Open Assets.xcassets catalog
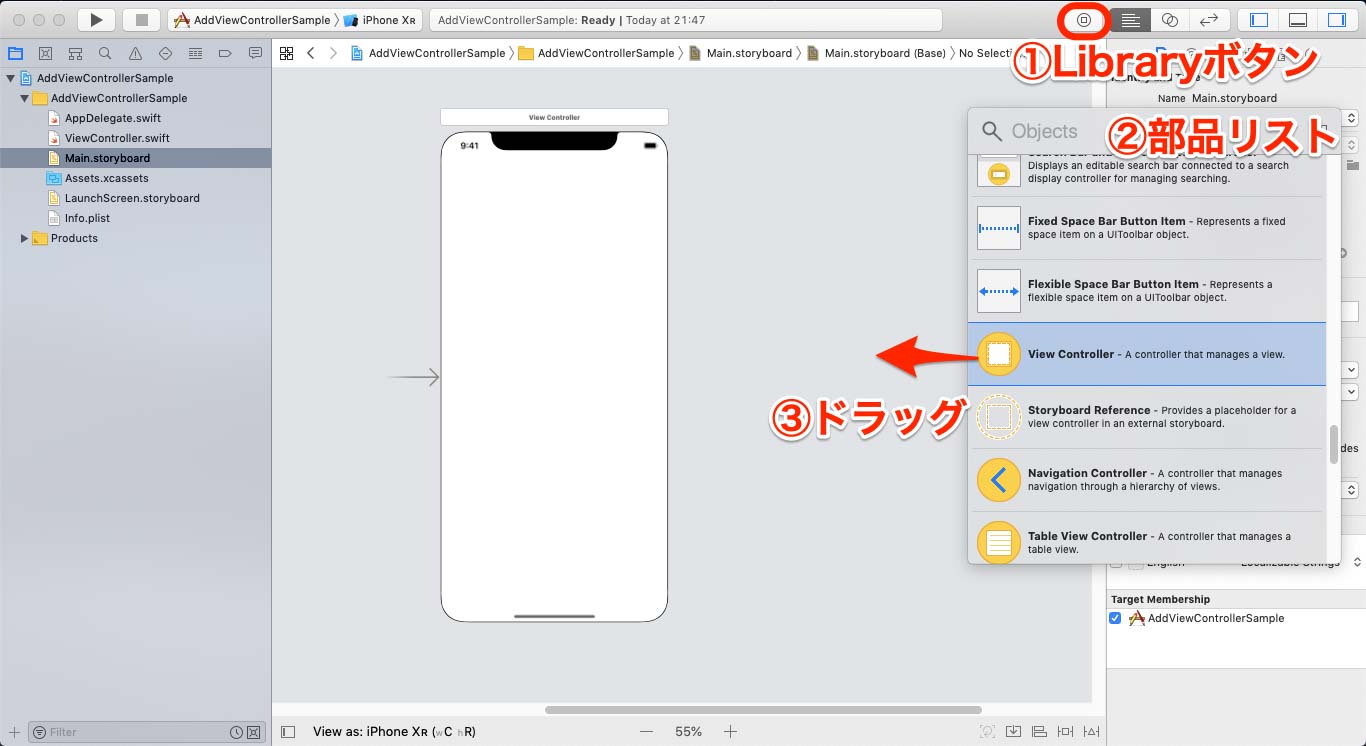1366x746 pixels. click(106, 178)
